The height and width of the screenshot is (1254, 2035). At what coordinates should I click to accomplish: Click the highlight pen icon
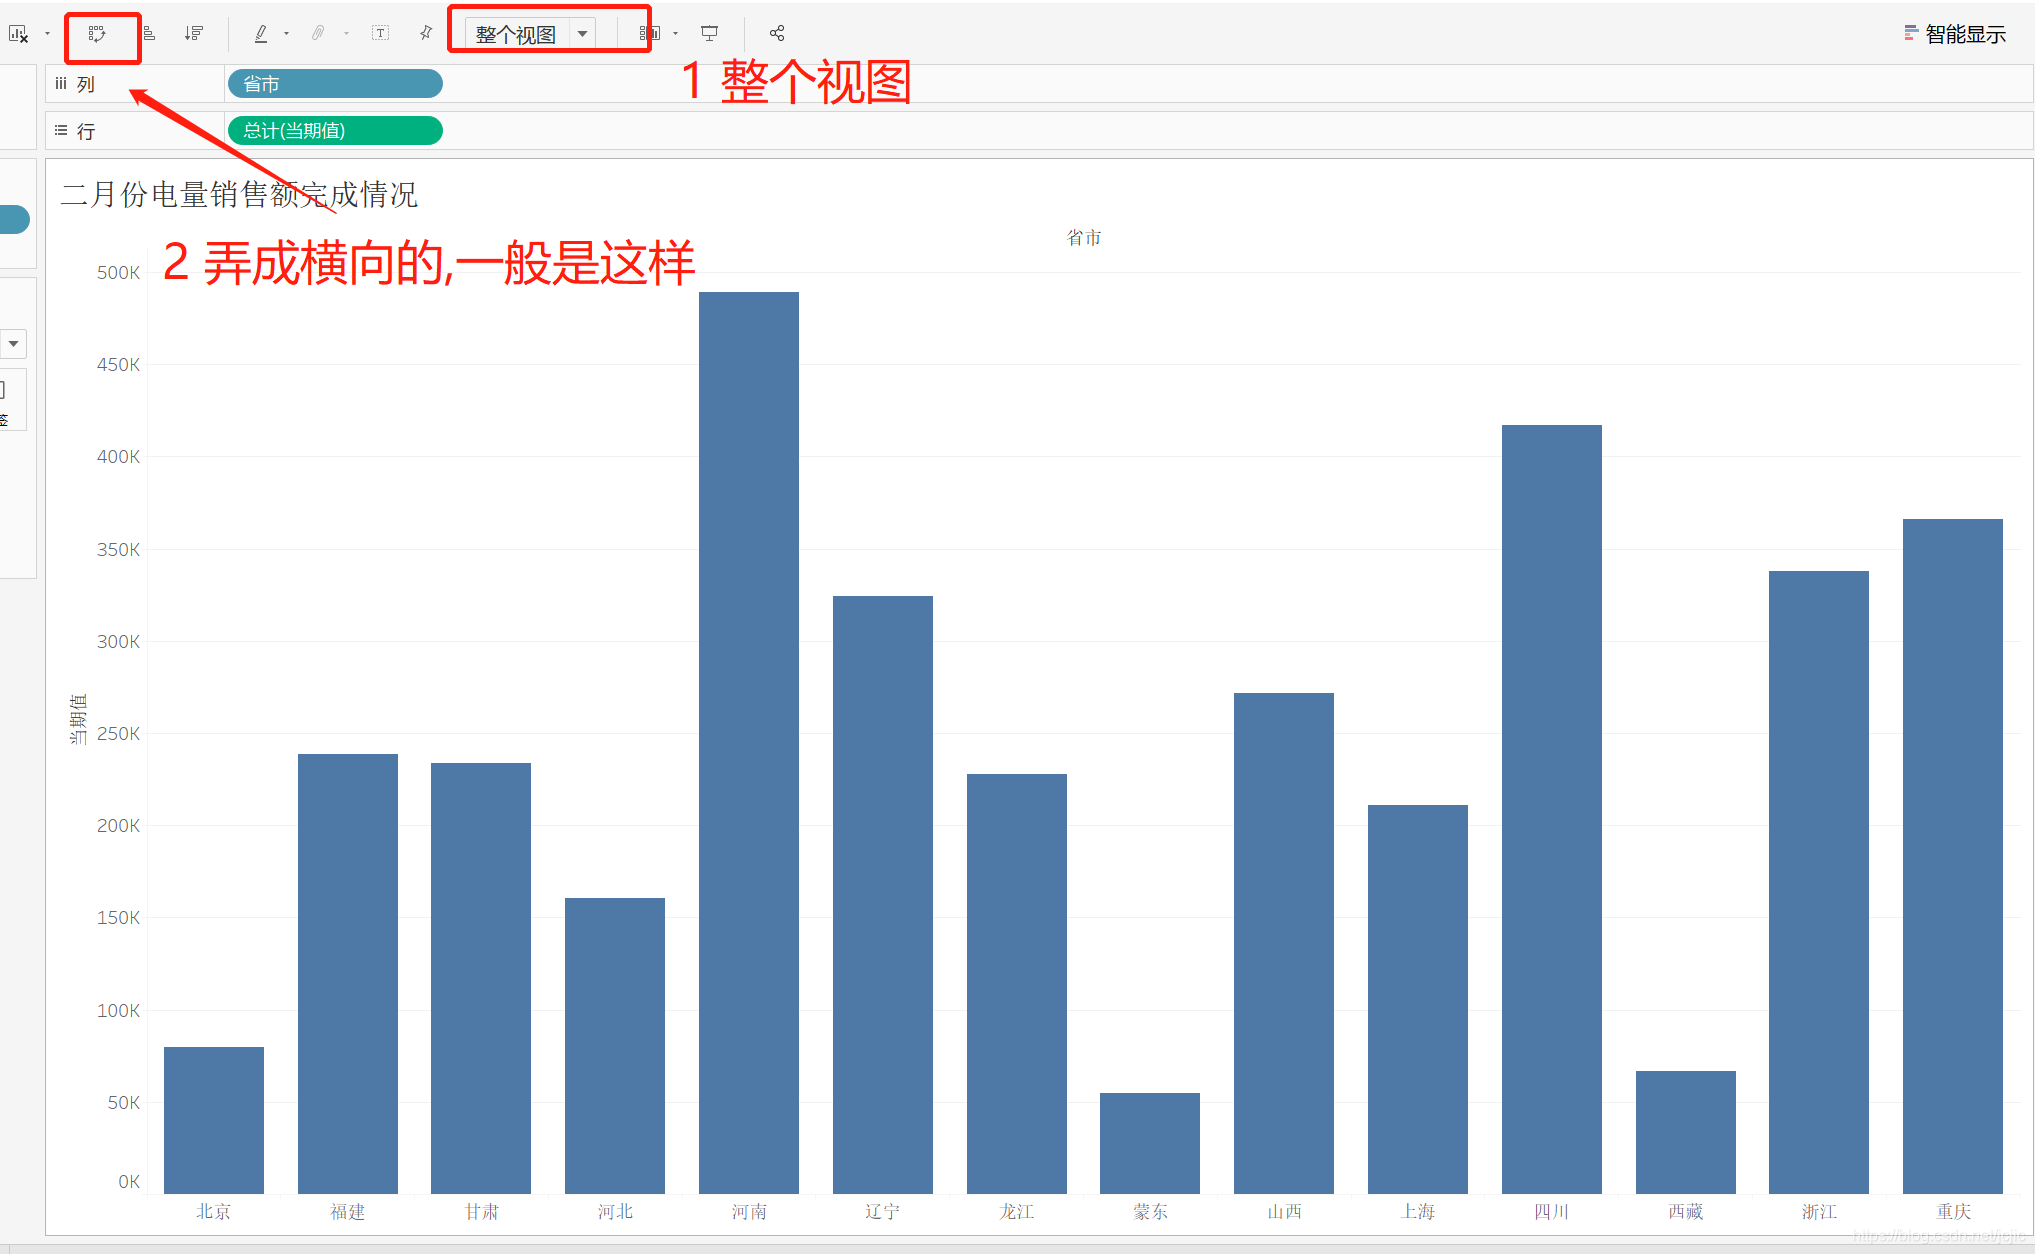point(261,34)
